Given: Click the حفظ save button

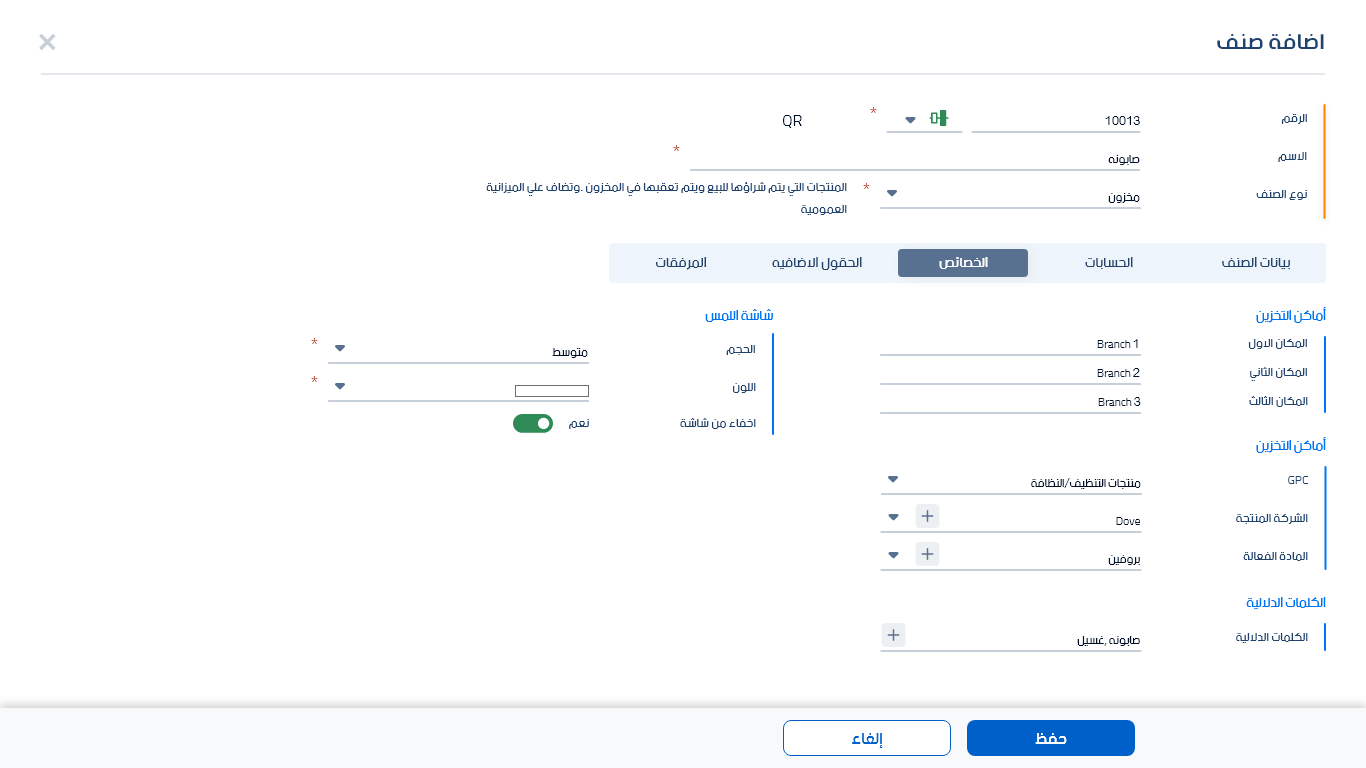Looking at the screenshot, I should (1049, 738).
